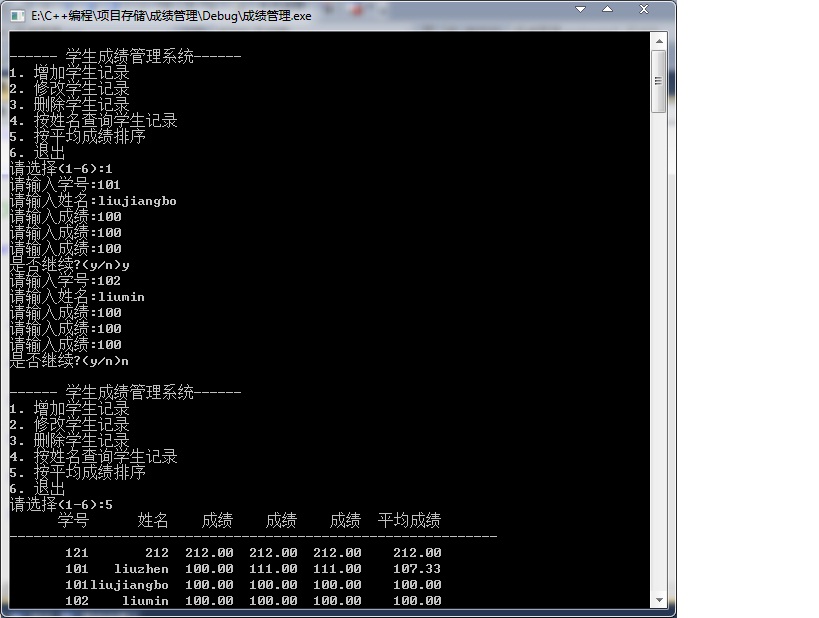
Task: Click first menu line '1. 增加学生记录'
Action: pos(69,73)
